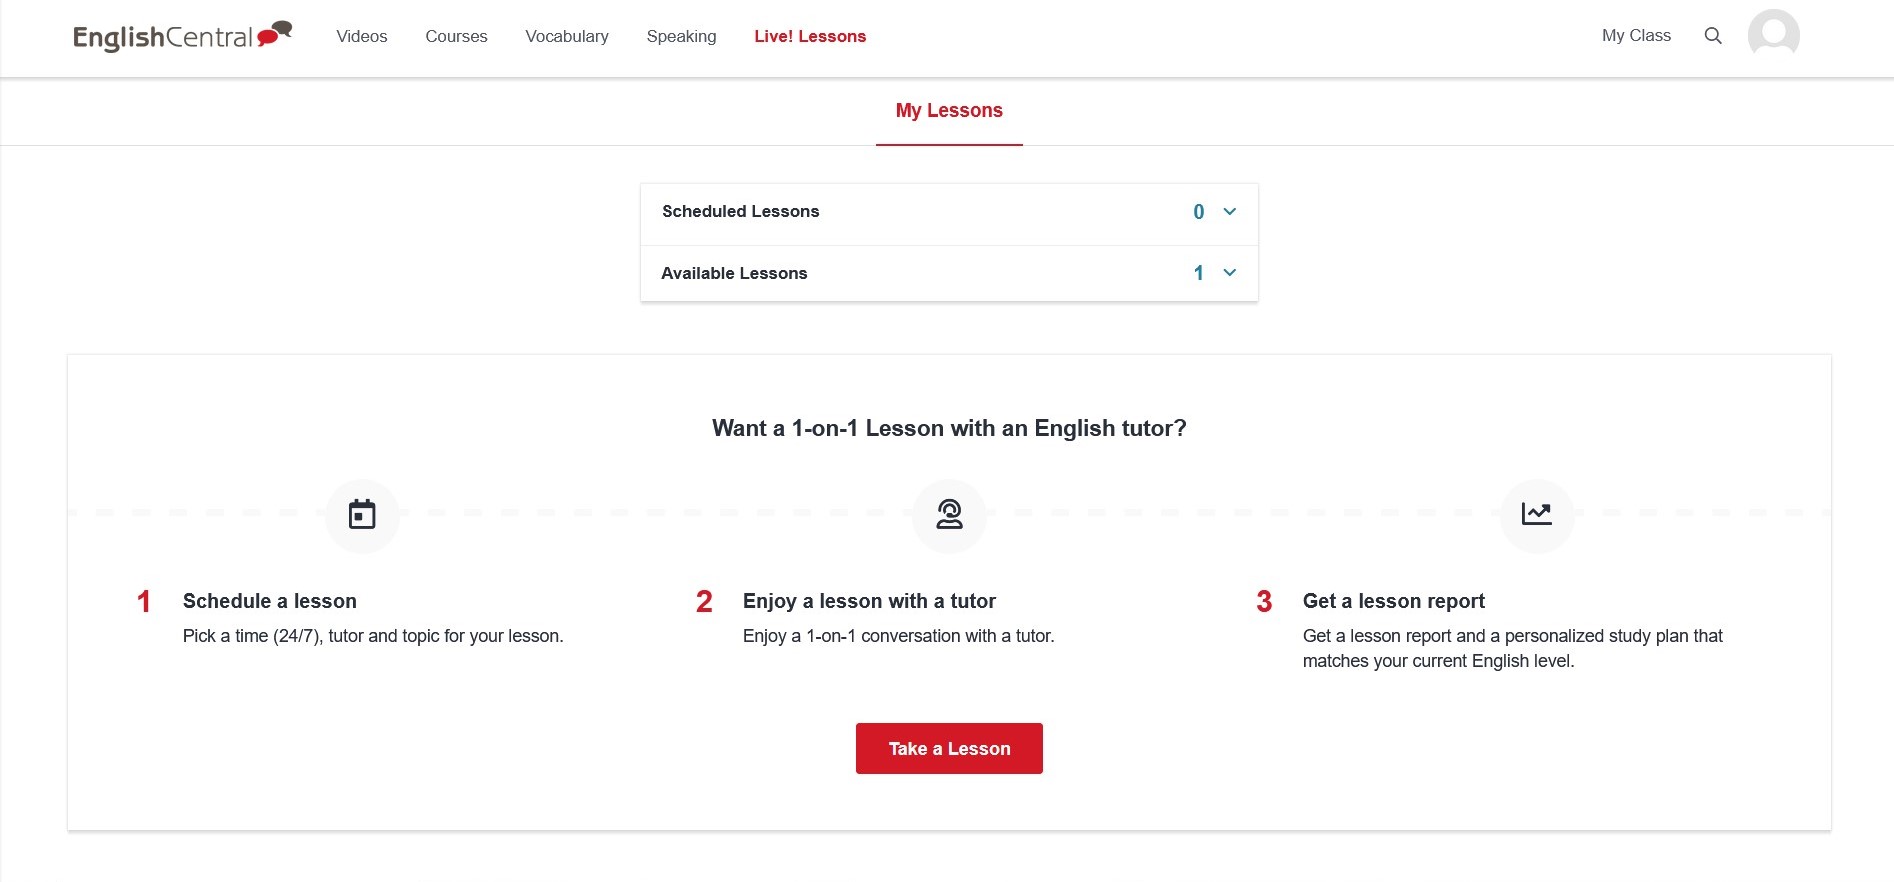Navigate to the Videos section
This screenshot has height=882, width=1894.
(361, 36)
